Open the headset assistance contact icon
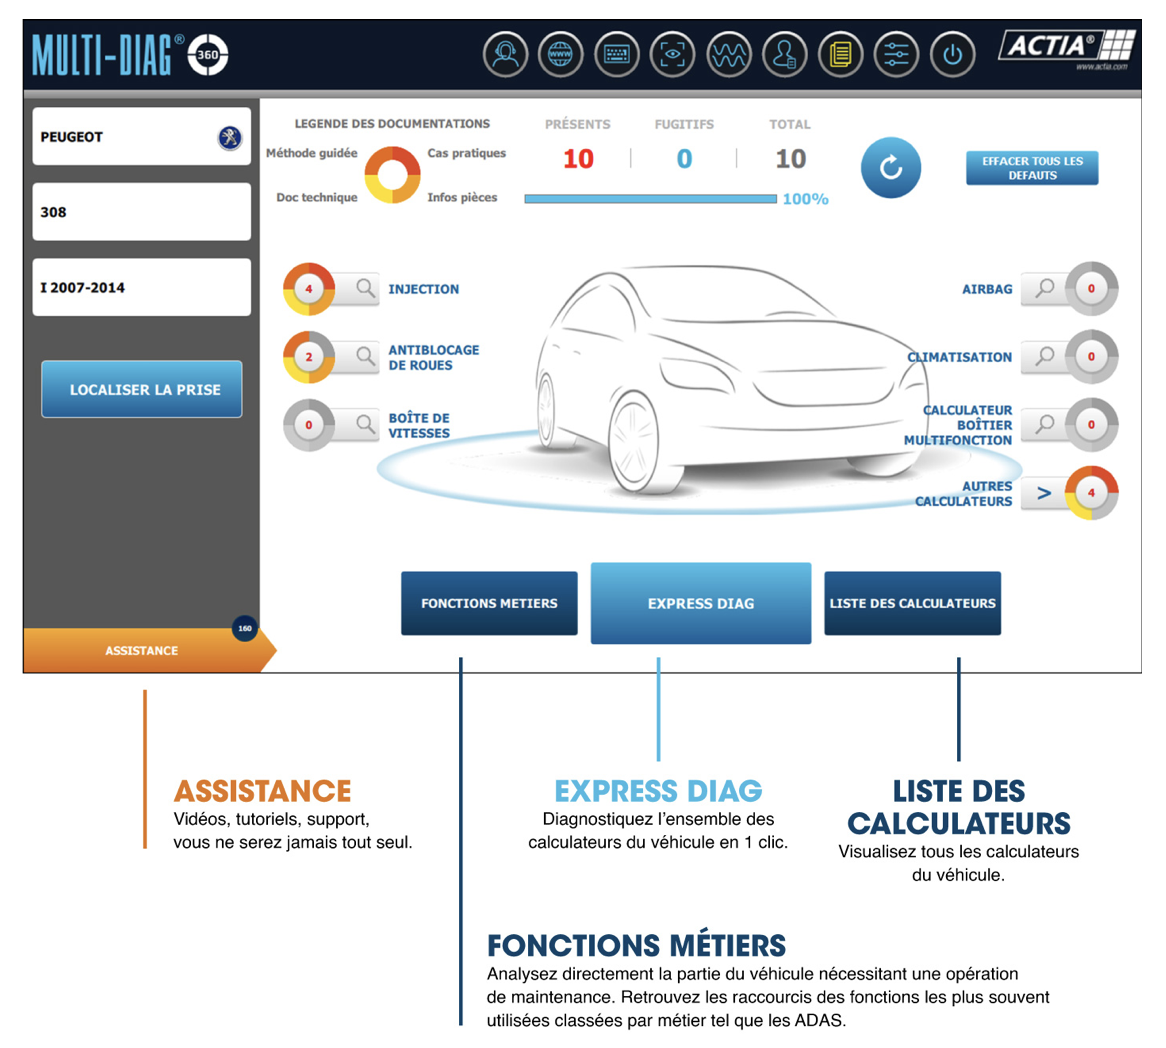1166x1048 pixels. [x=506, y=54]
